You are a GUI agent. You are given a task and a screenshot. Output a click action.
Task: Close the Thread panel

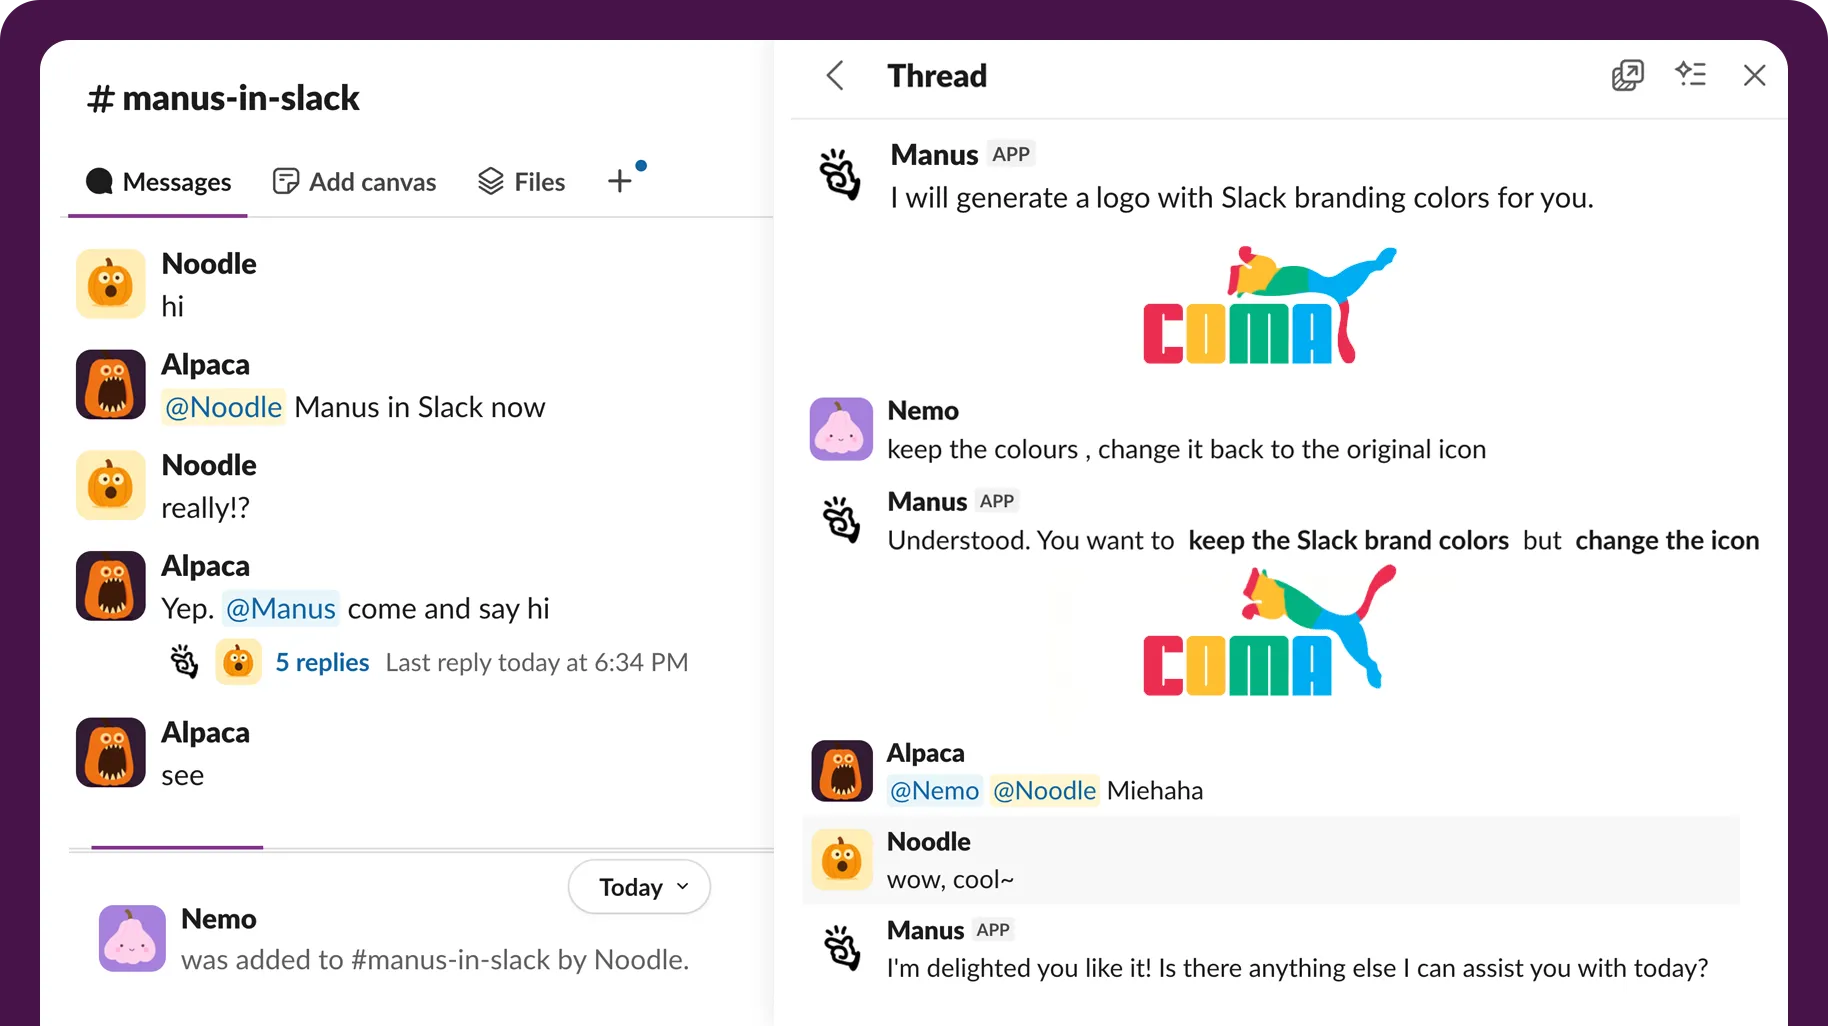(x=1754, y=76)
